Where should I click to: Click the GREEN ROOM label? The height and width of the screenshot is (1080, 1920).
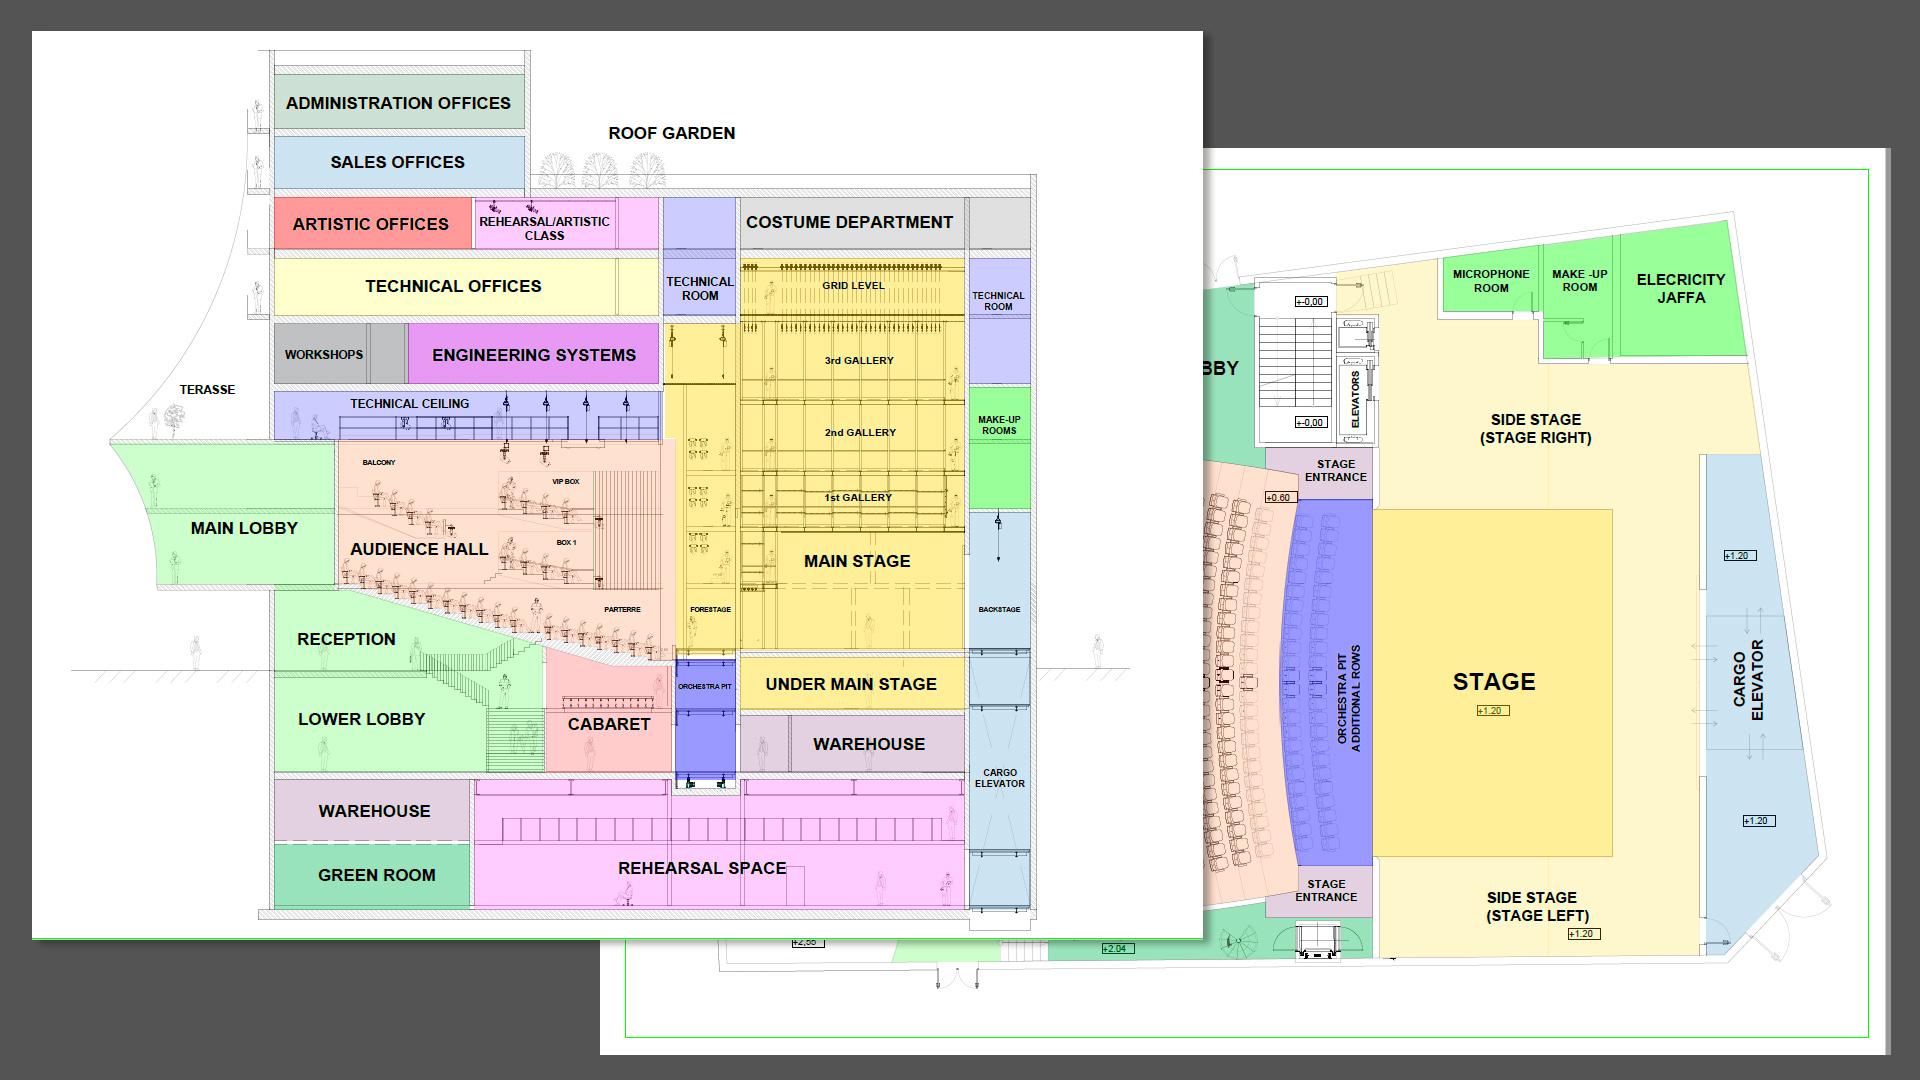point(377,875)
